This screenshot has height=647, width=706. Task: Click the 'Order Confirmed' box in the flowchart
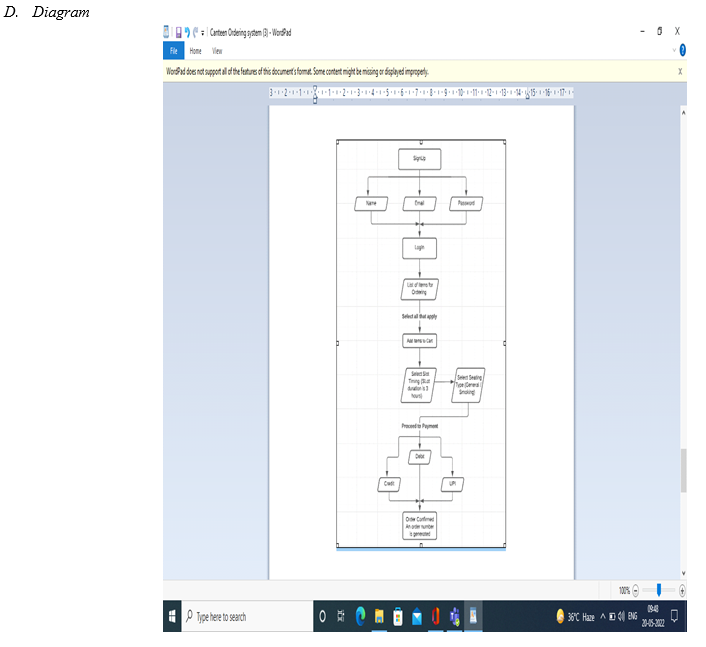click(x=420, y=526)
